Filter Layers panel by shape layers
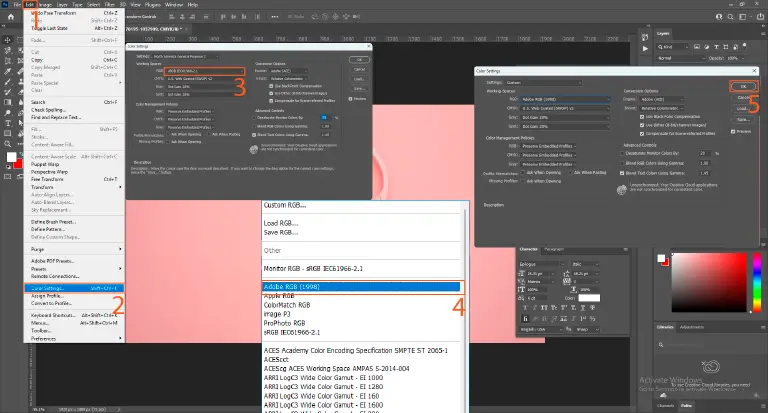 coord(726,47)
